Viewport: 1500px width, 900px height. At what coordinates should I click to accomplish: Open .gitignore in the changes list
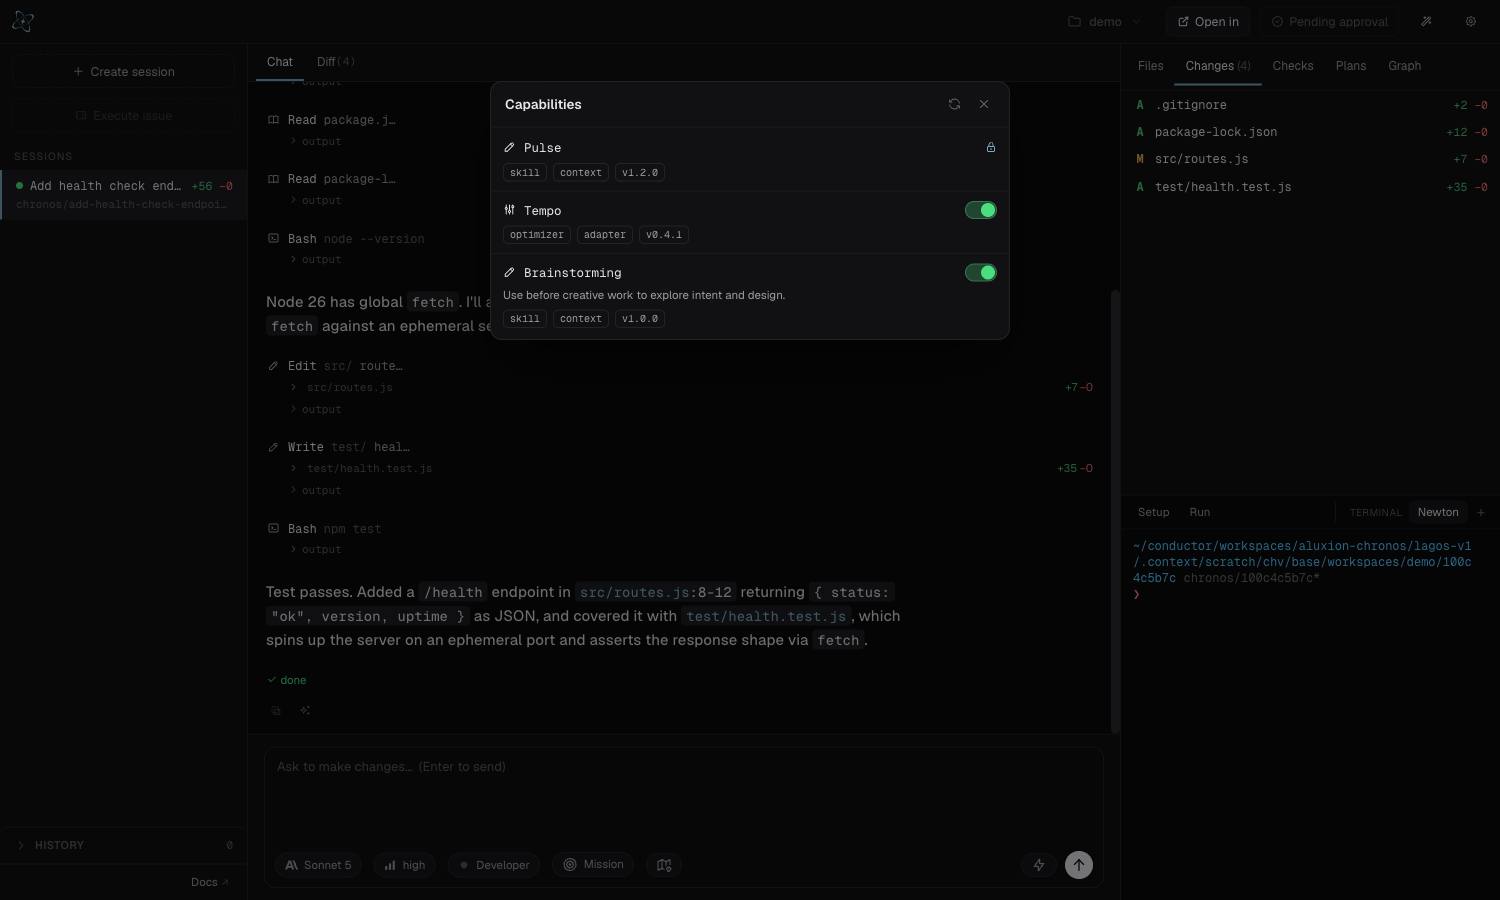tap(1311, 105)
